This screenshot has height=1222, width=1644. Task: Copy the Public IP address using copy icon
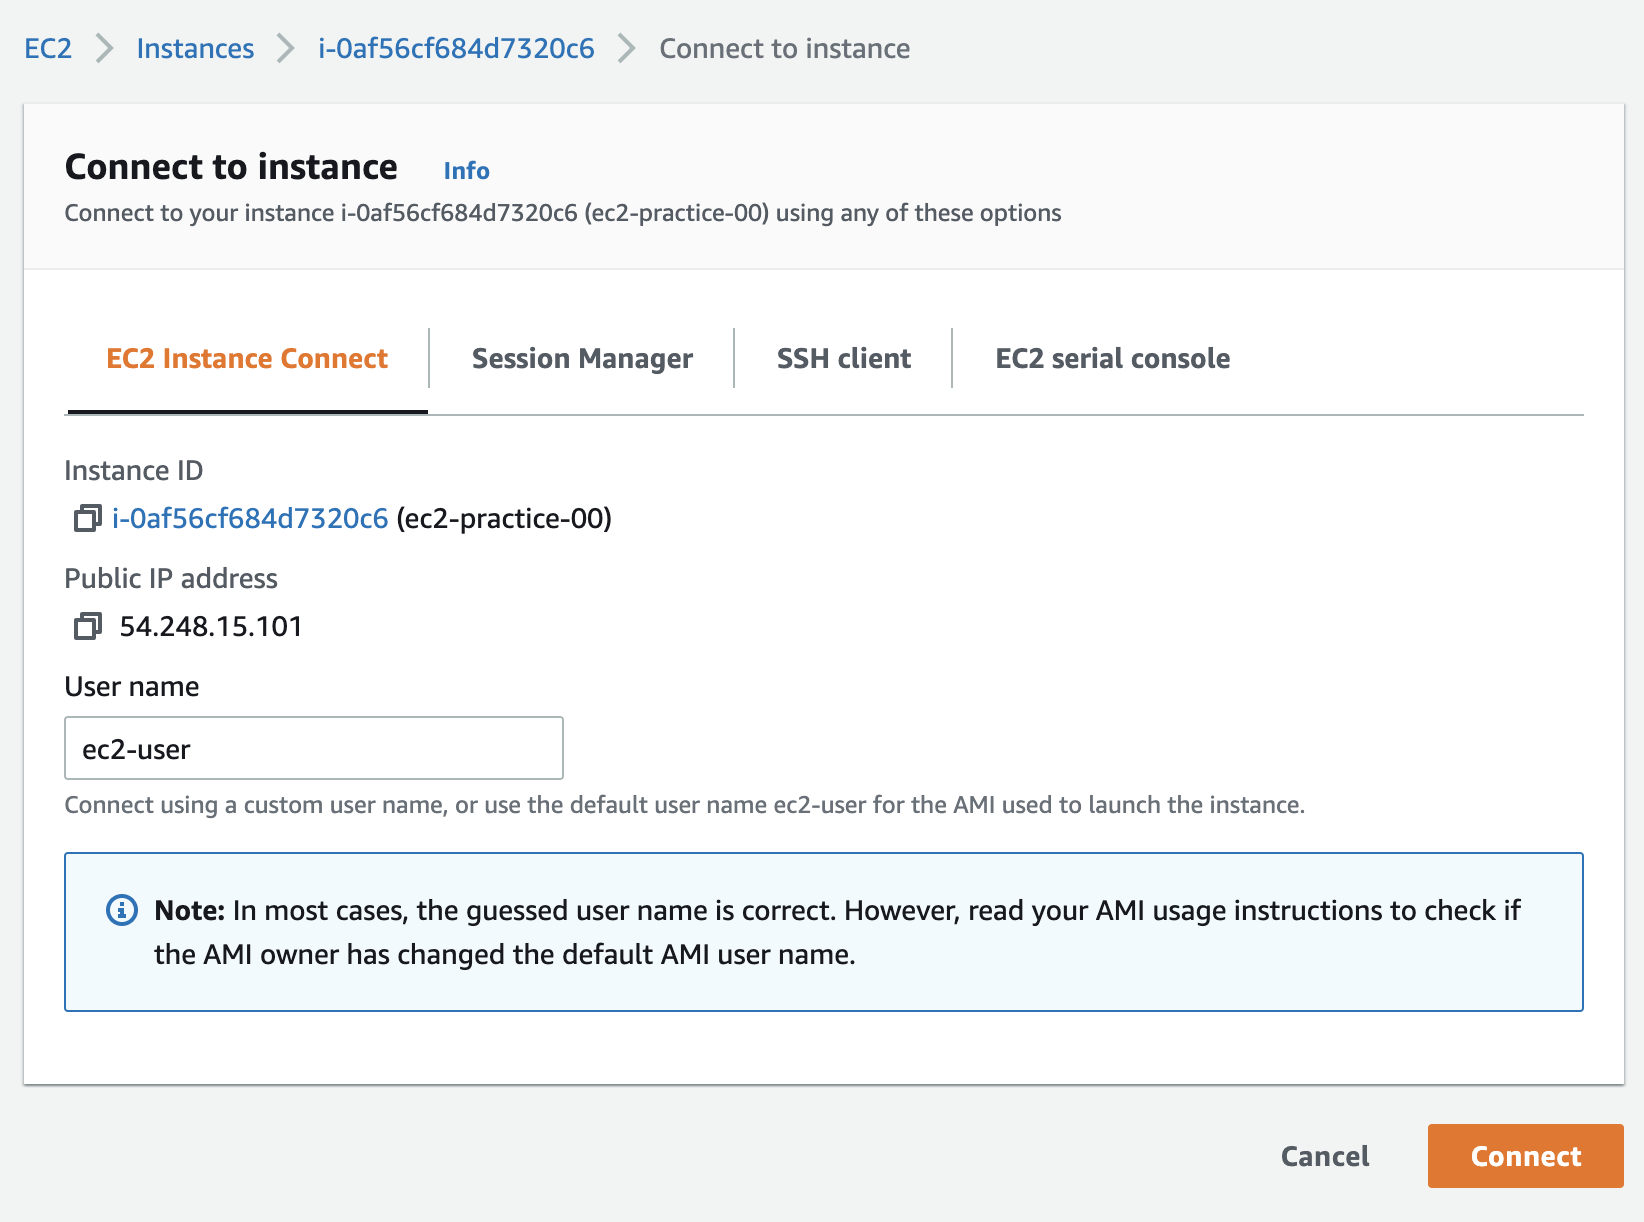pos(87,626)
